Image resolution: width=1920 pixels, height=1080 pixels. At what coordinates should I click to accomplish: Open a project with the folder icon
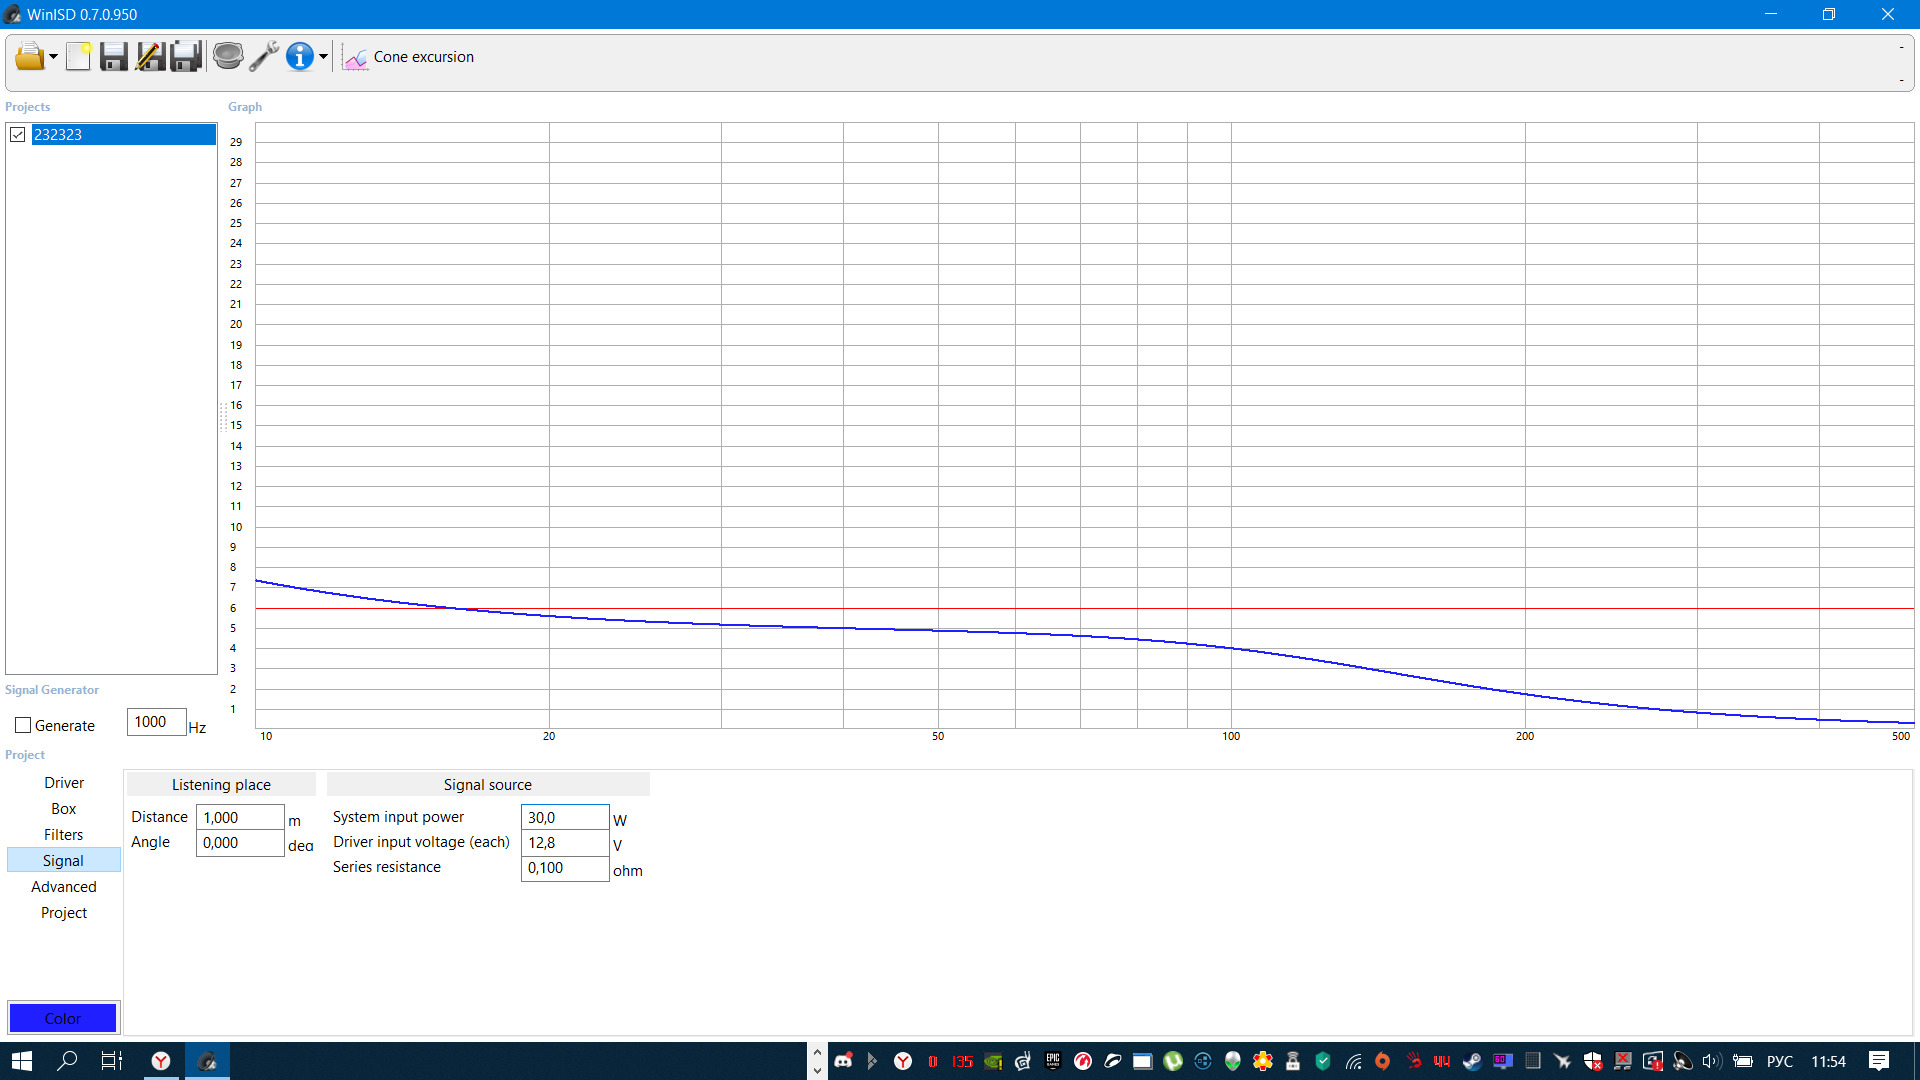(x=29, y=57)
